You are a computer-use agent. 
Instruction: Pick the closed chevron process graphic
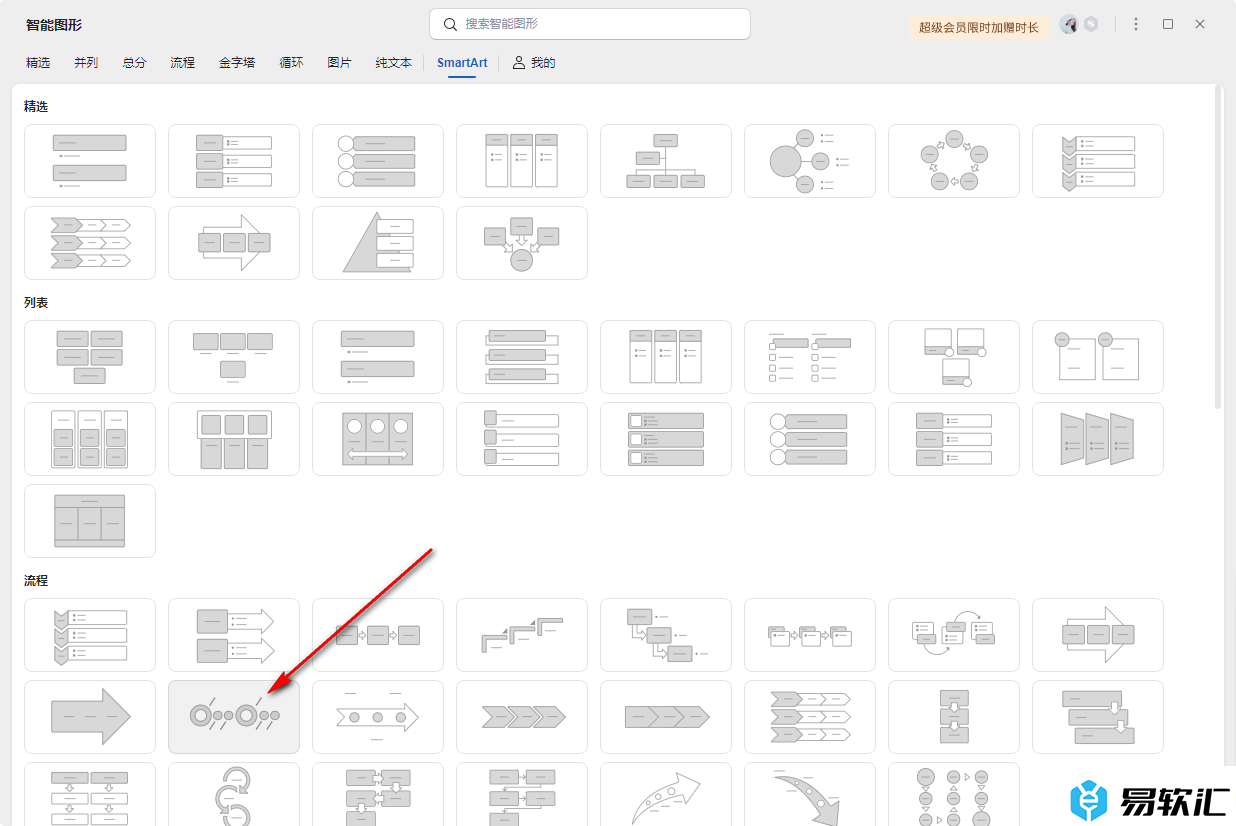click(521, 716)
